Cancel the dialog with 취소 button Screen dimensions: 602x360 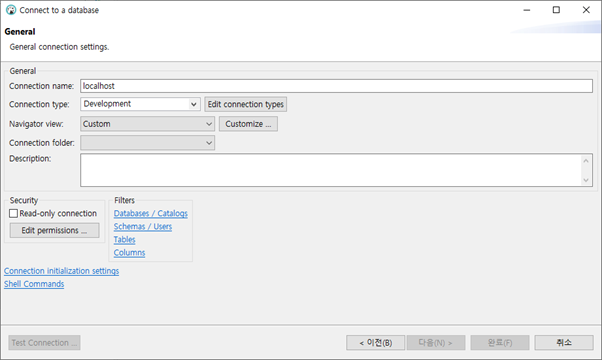click(564, 343)
